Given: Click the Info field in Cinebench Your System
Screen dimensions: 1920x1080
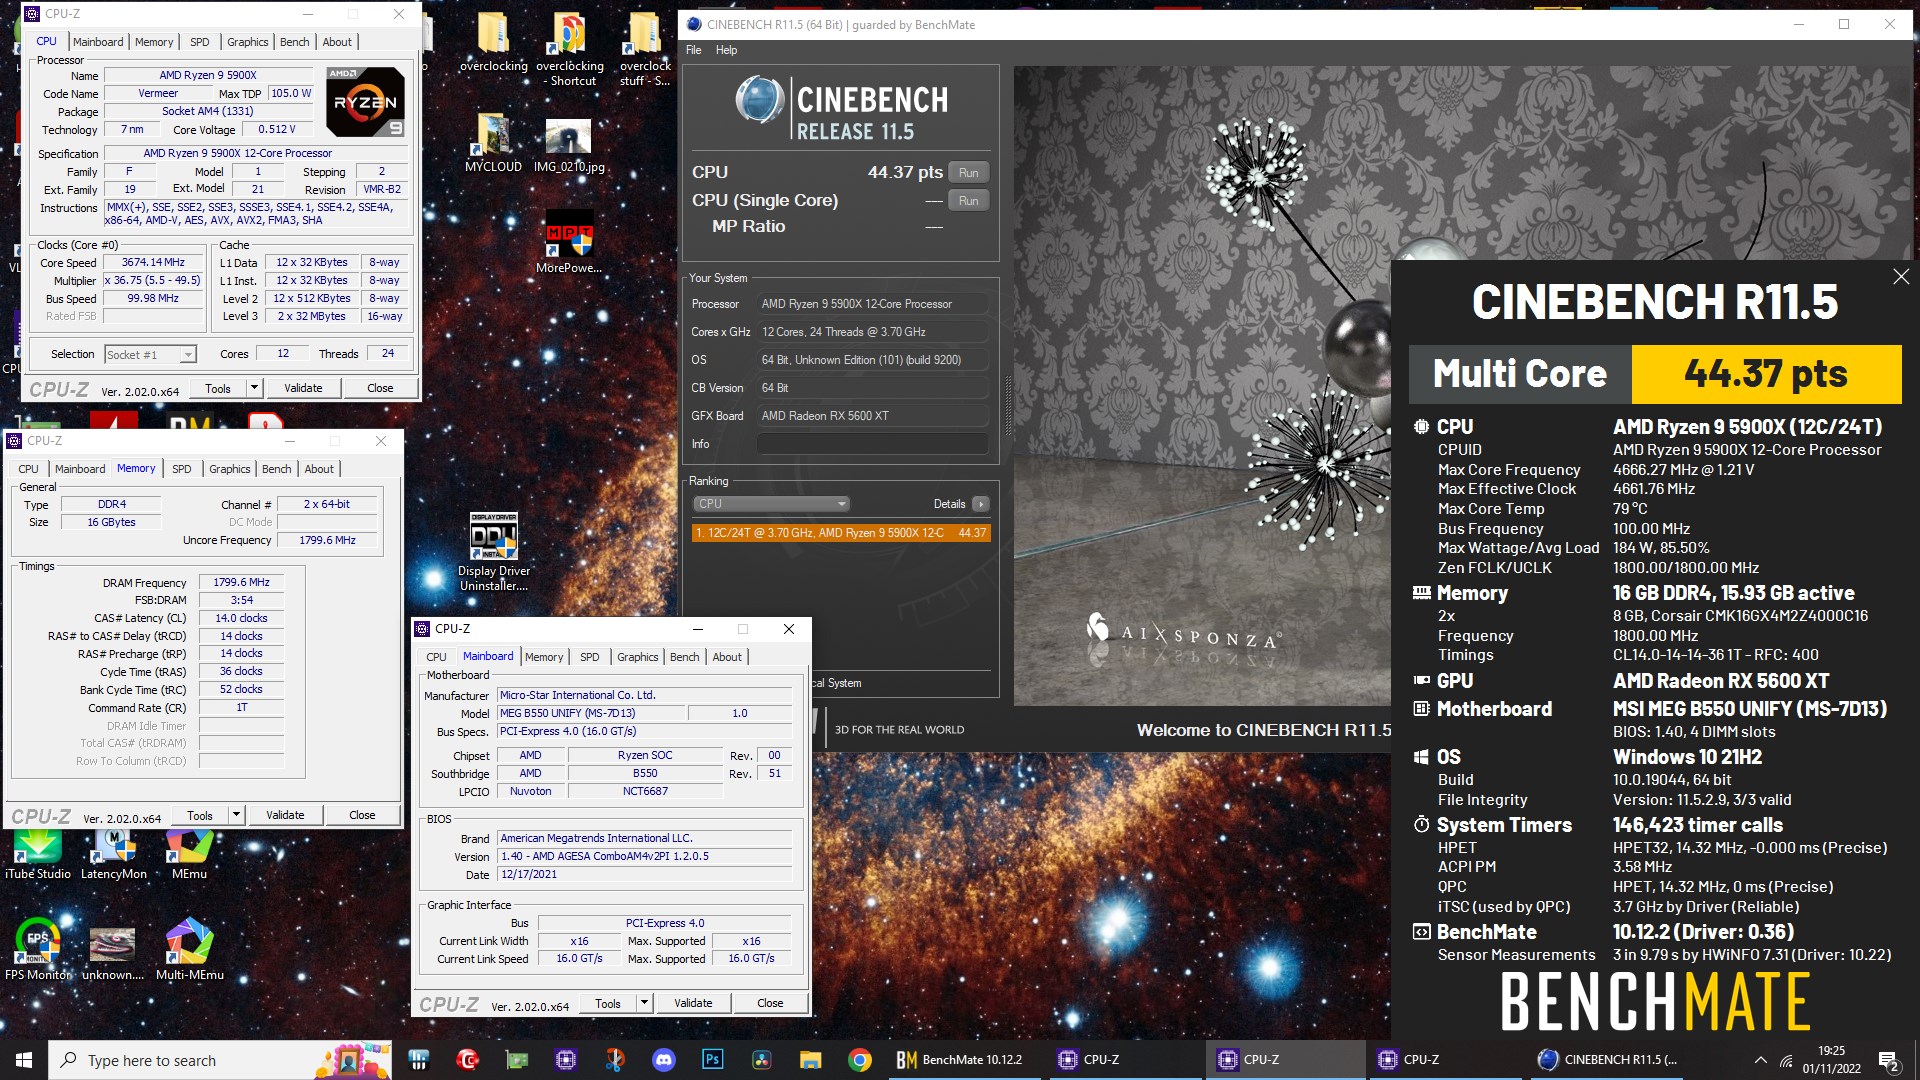Looking at the screenshot, I should coord(873,444).
